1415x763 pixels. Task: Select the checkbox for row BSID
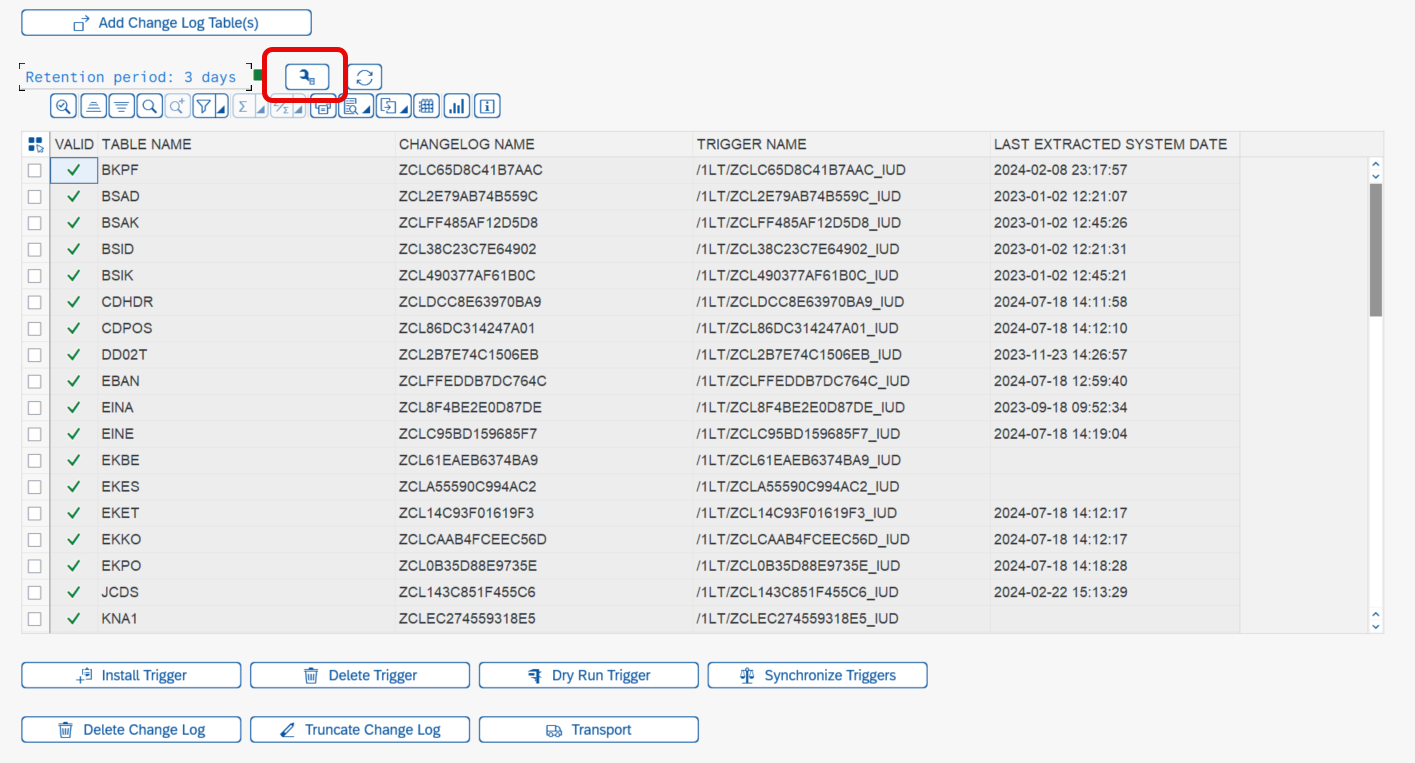pos(35,249)
